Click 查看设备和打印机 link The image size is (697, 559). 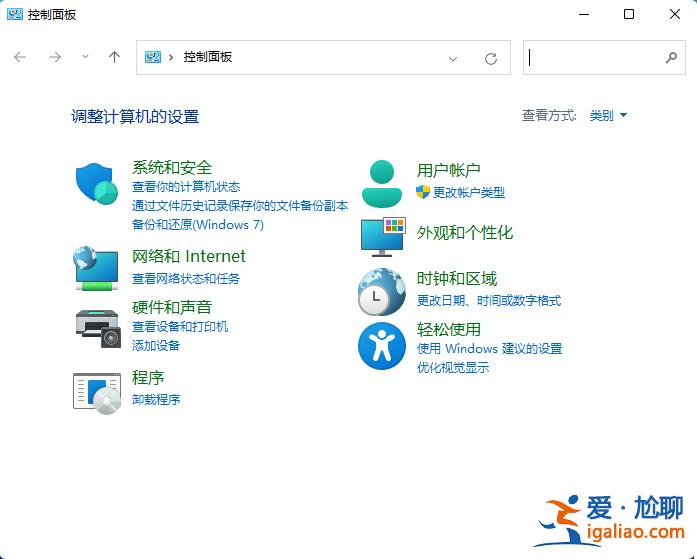180,327
